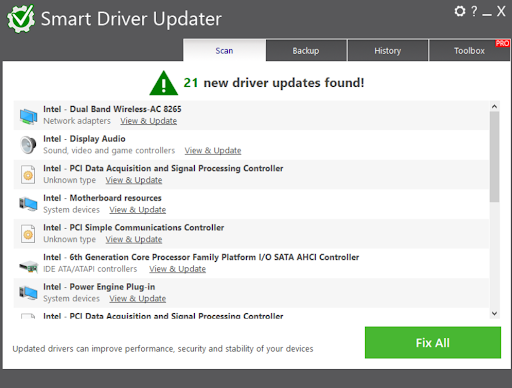Click the SATA AHCI Controller icon

click(x=29, y=267)
